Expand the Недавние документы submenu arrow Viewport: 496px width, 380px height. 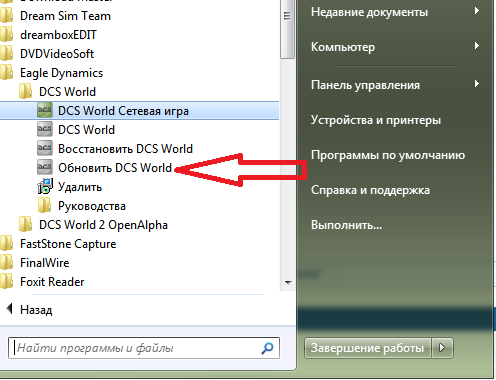point(477,11)
